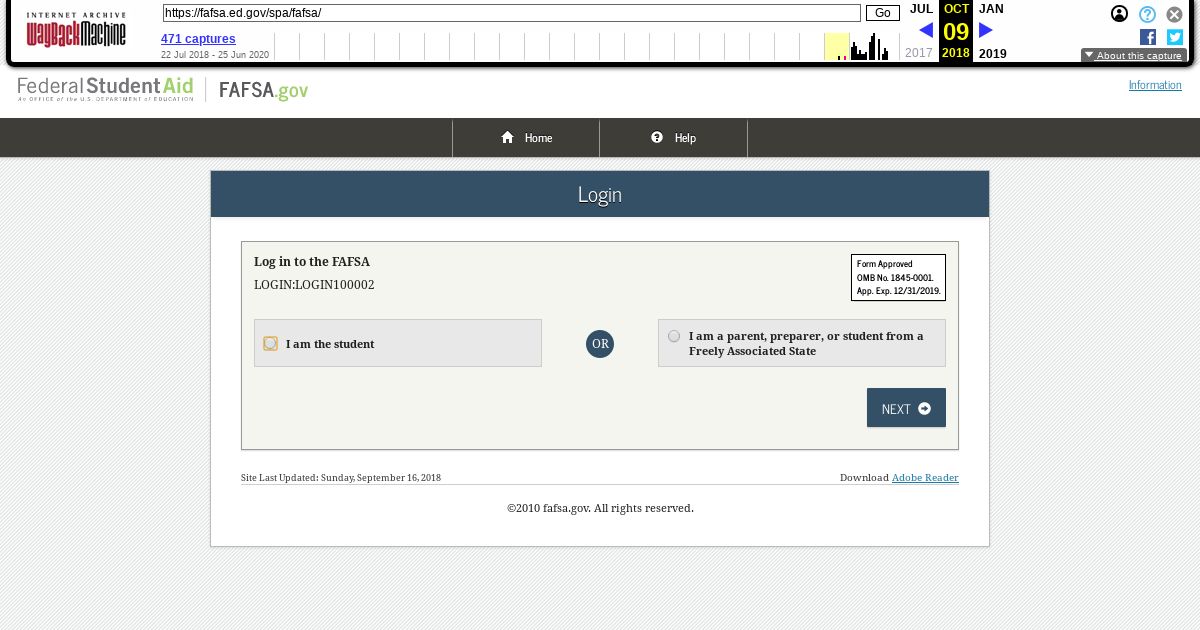Viewport: 1200px width, 630px height.
Task: Click the Federal Student Aid logo
Action: click(x=105, y=89)
